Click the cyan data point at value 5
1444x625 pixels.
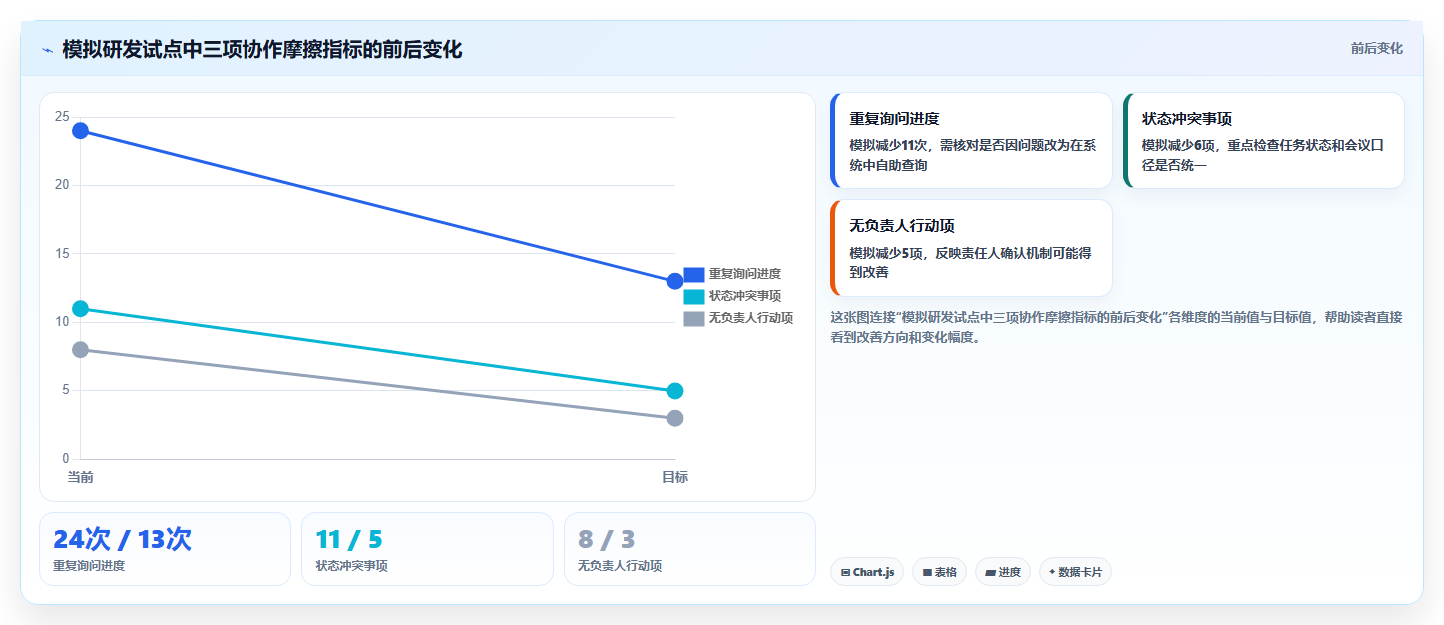click(x=675, y=391)
